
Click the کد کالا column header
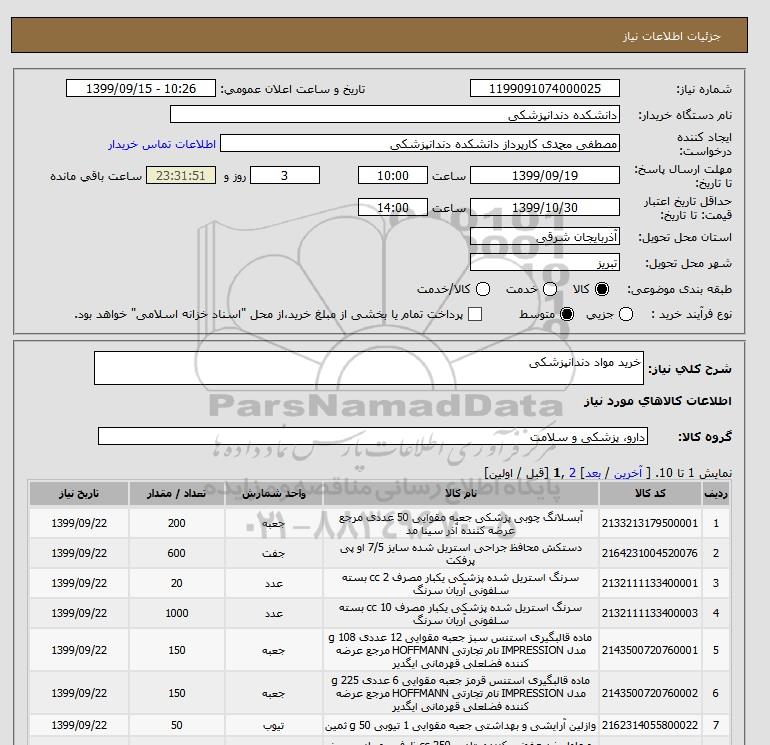click(650, 494)
